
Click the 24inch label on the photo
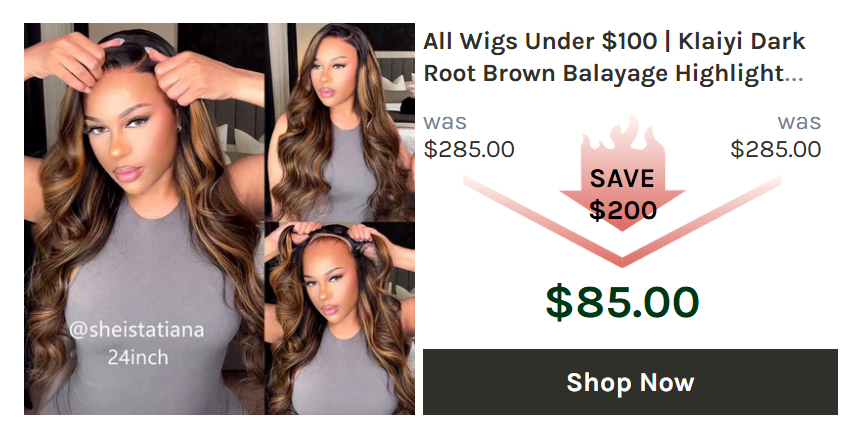[x=138, y=357]
